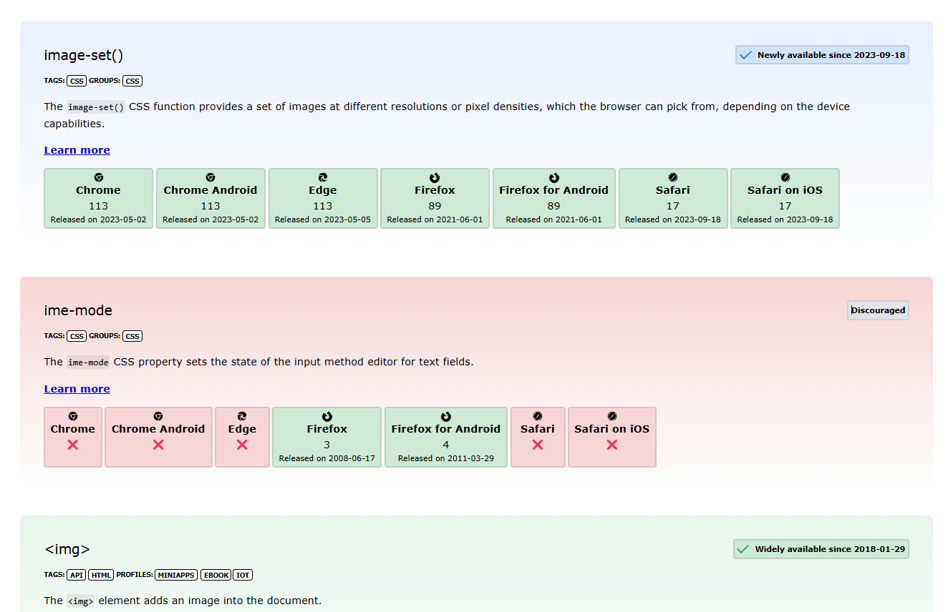Open Learn more link for ime-mode
The image size is (948, 612).
(x=77, y=389)
